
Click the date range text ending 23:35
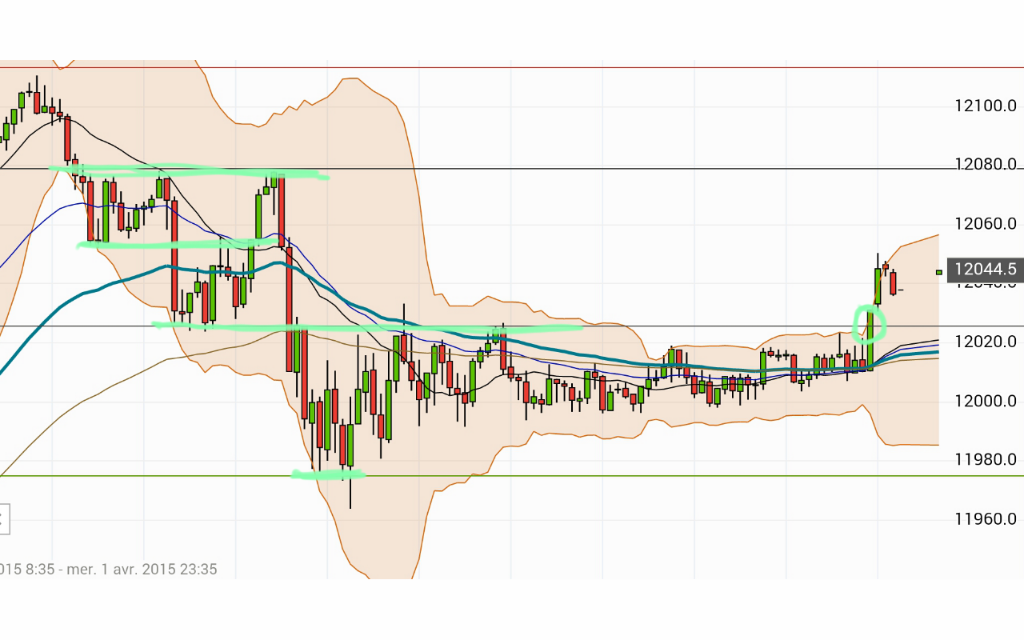click(x=108, y=569)
